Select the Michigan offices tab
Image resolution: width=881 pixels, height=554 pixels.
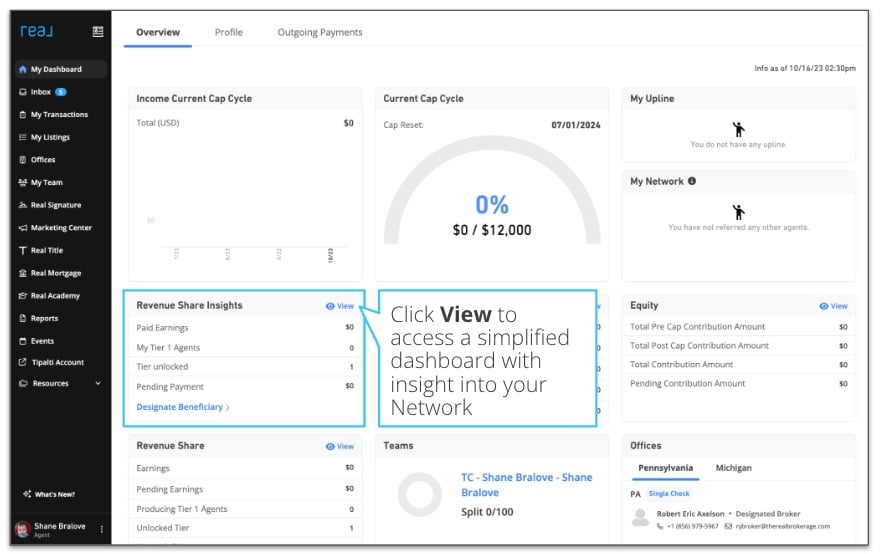[733, 468]
